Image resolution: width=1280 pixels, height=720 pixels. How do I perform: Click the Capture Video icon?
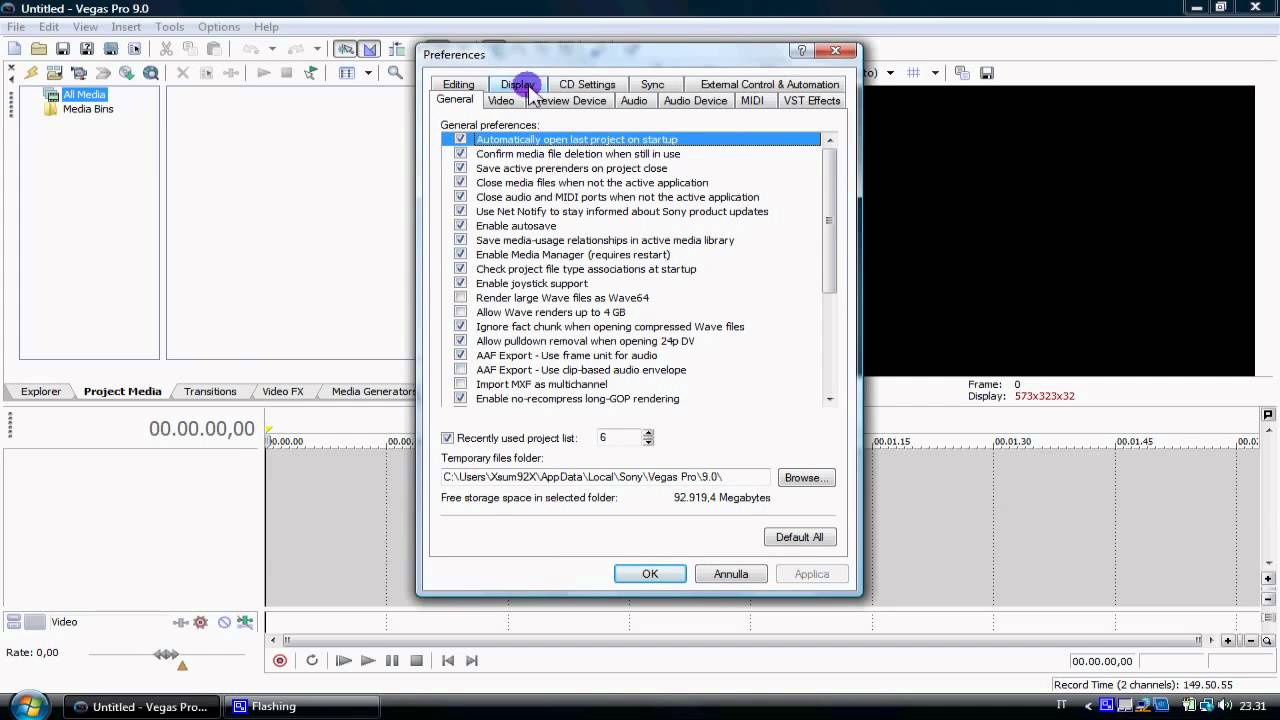coord(79,73)
